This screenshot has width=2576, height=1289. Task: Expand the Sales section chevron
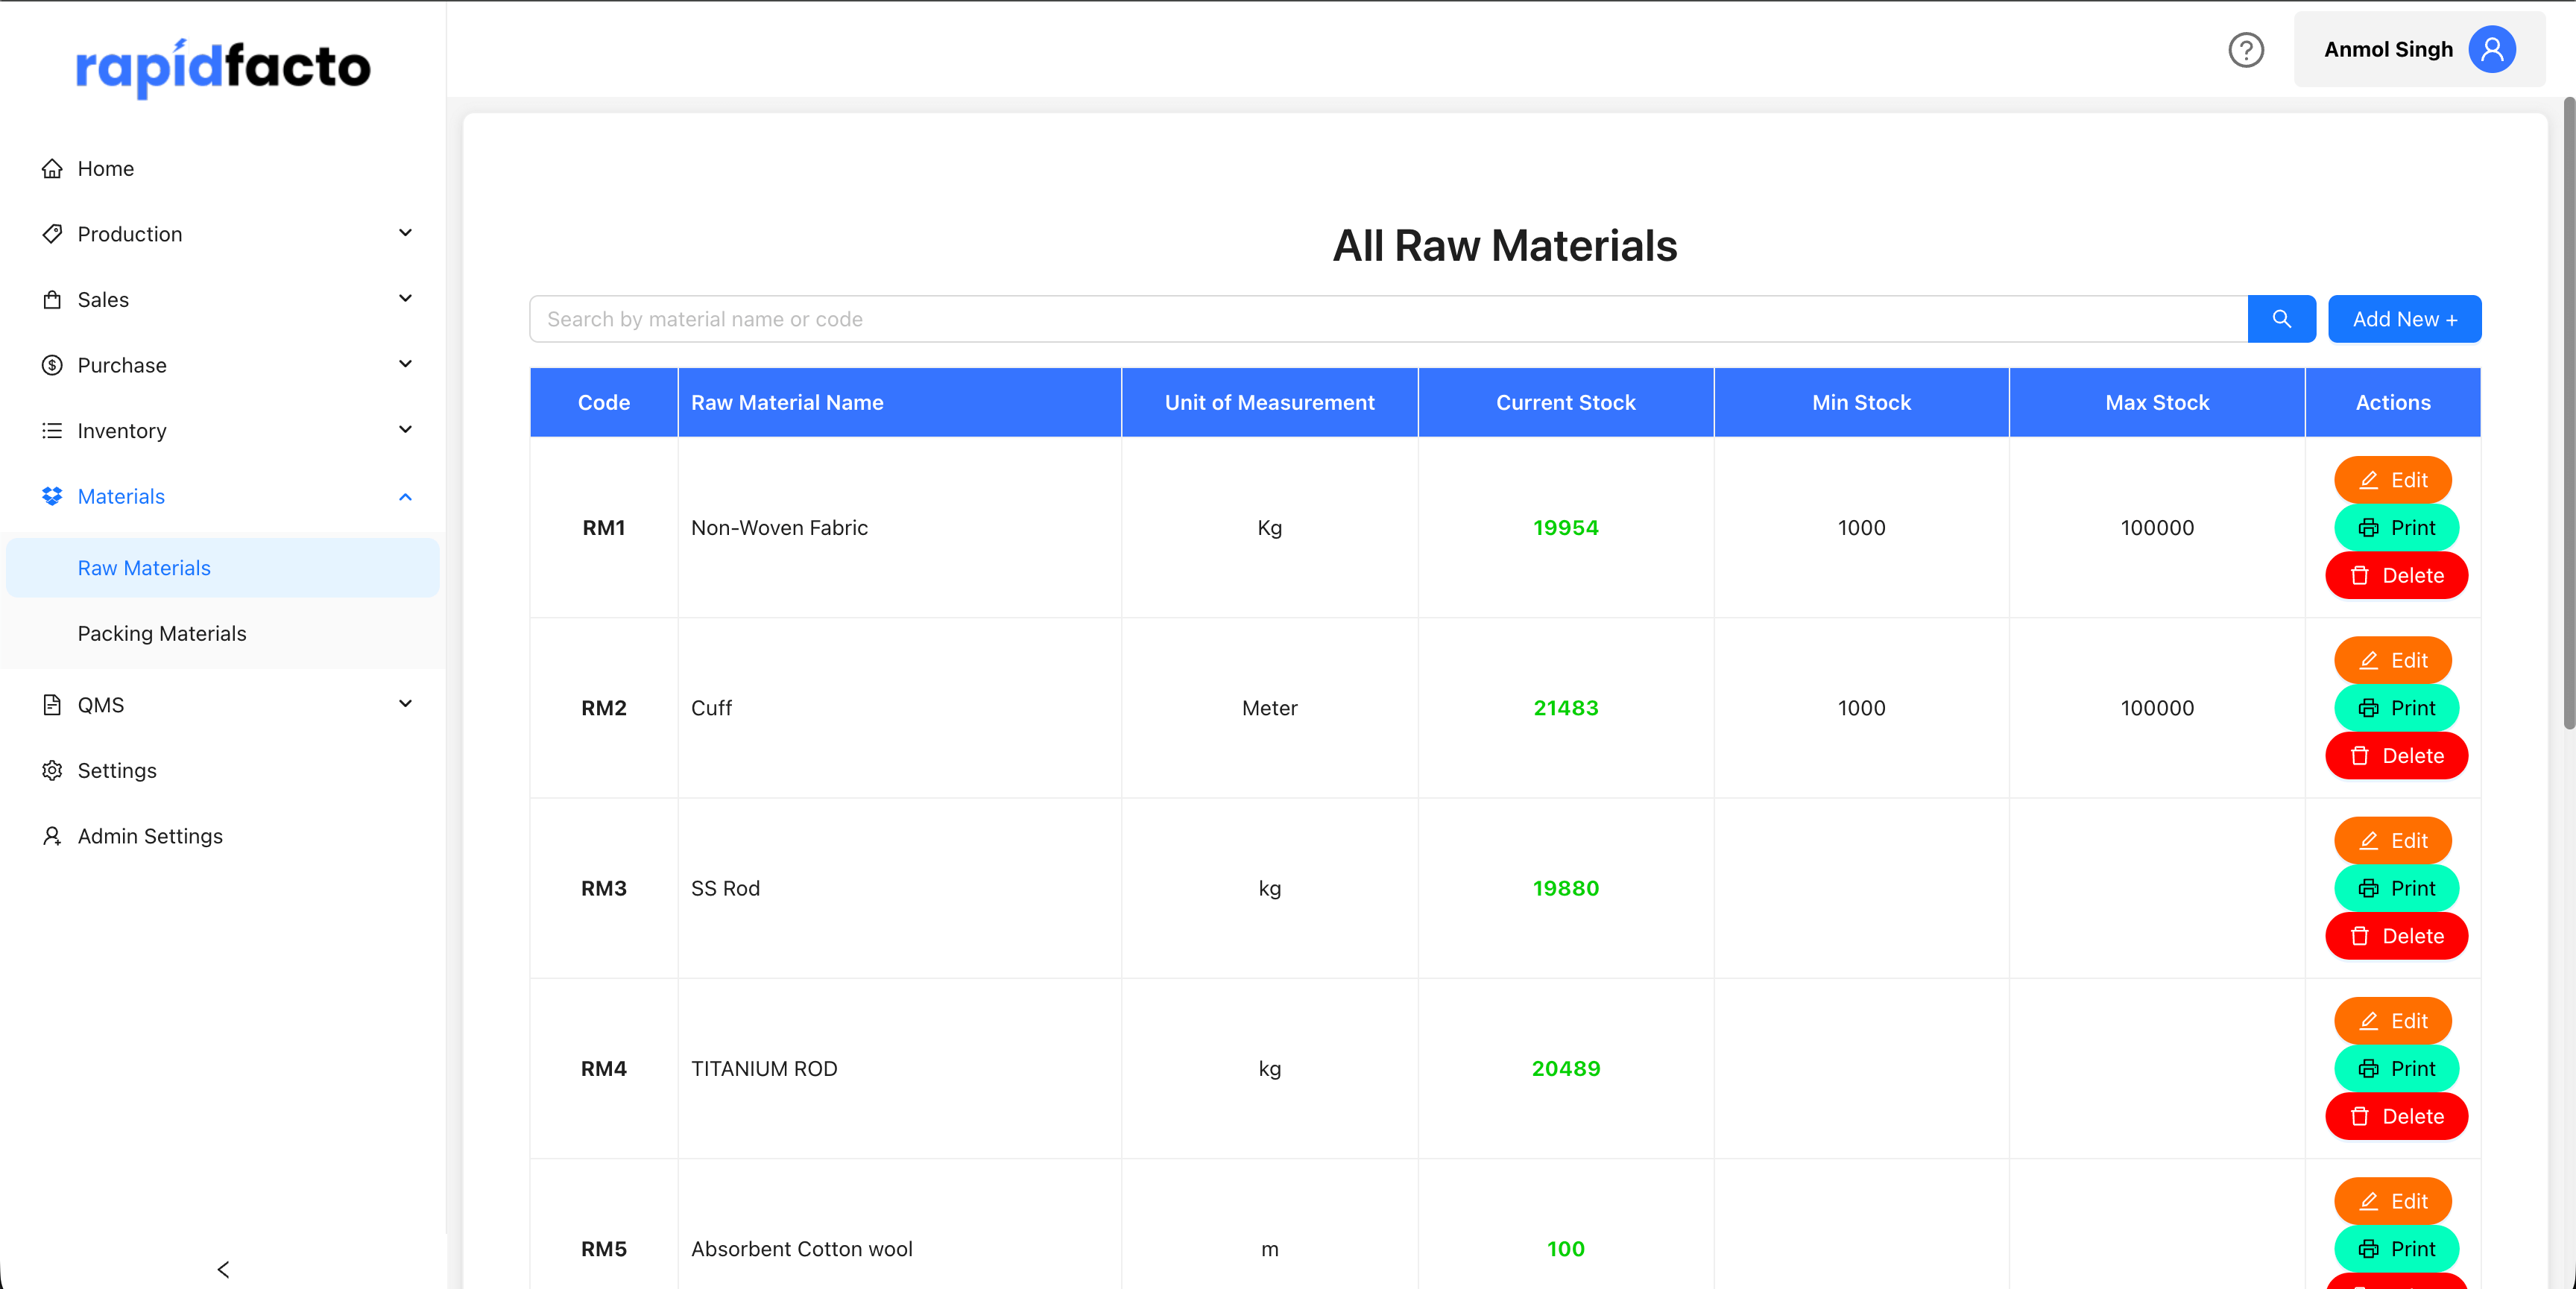[x=405, y=298]
